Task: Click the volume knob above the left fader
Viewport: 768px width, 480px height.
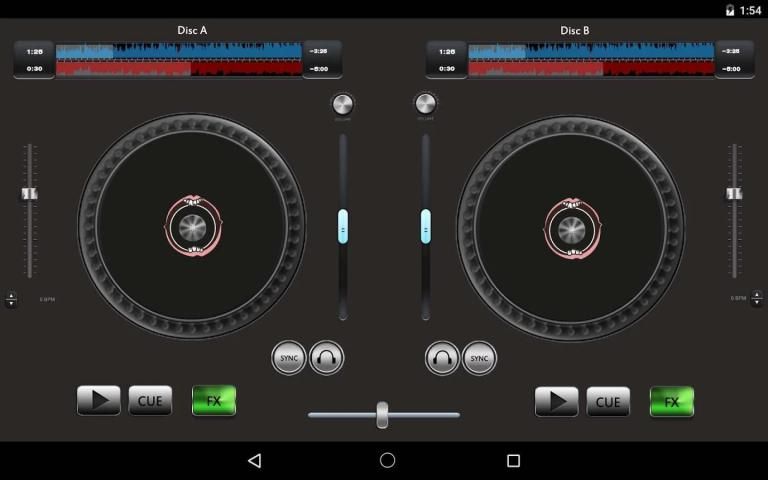Action: click(342, 105)
